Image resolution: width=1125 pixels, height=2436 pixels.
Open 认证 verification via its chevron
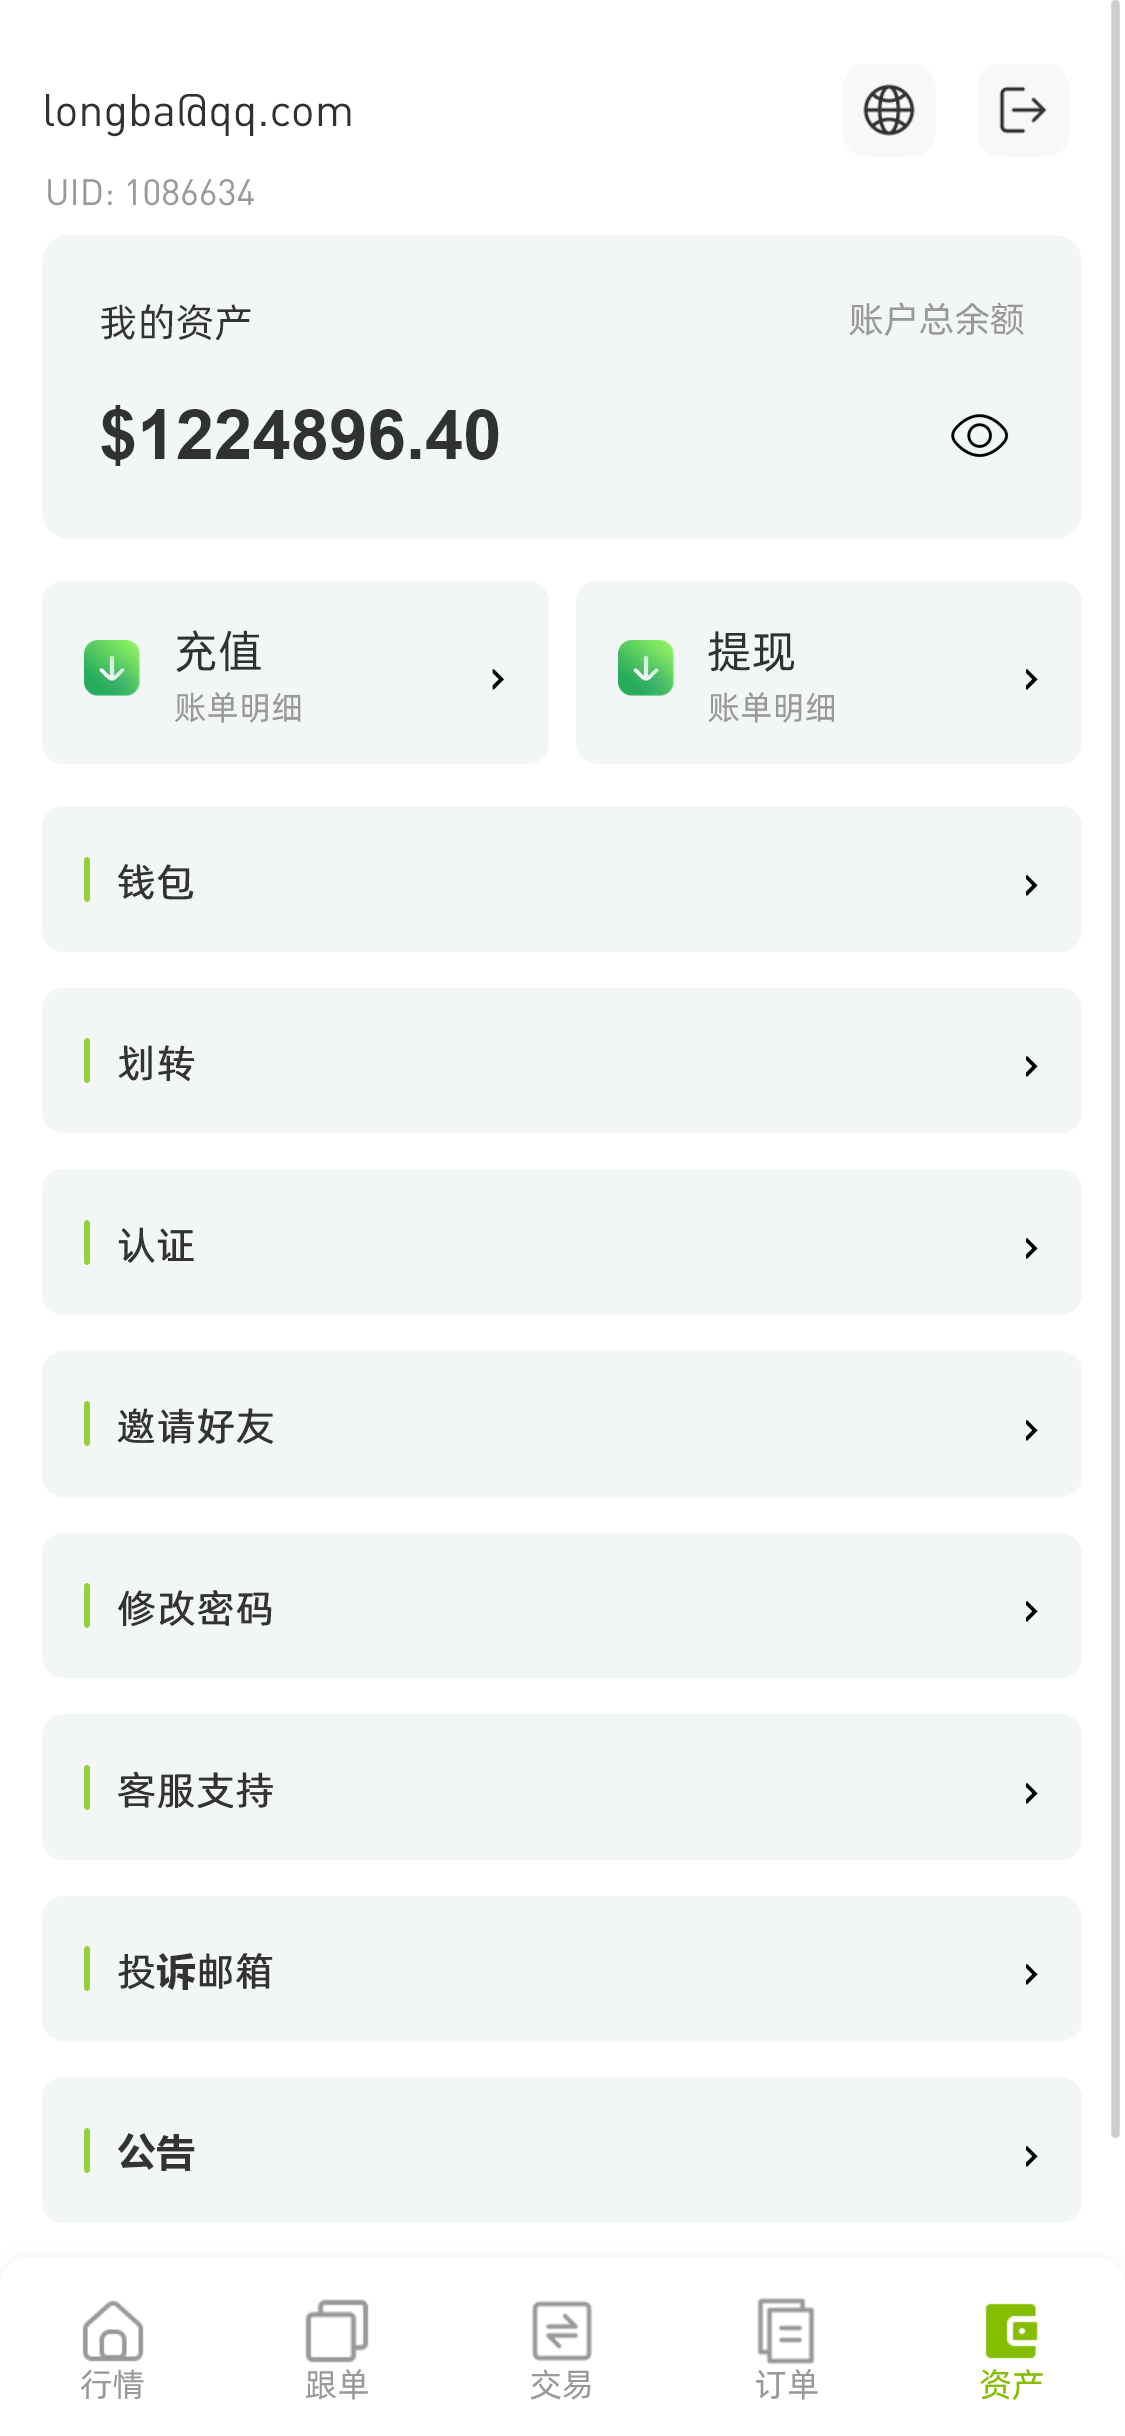(x=1031, y=1248)
